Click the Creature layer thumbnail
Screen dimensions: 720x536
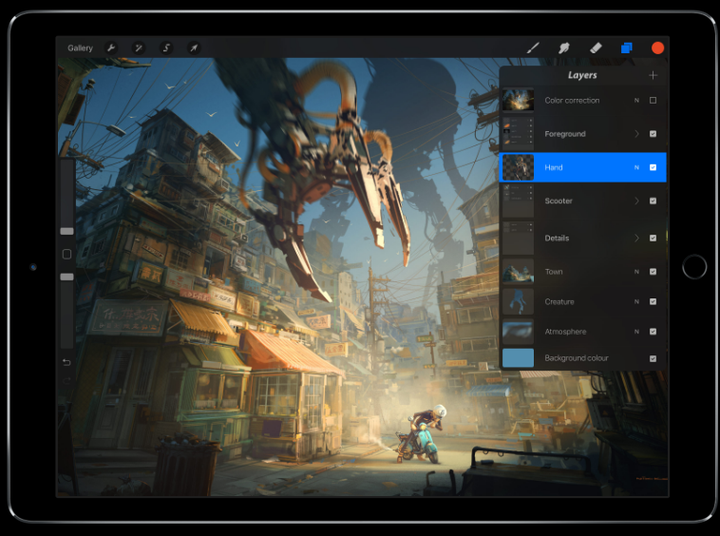pos(518,301)
